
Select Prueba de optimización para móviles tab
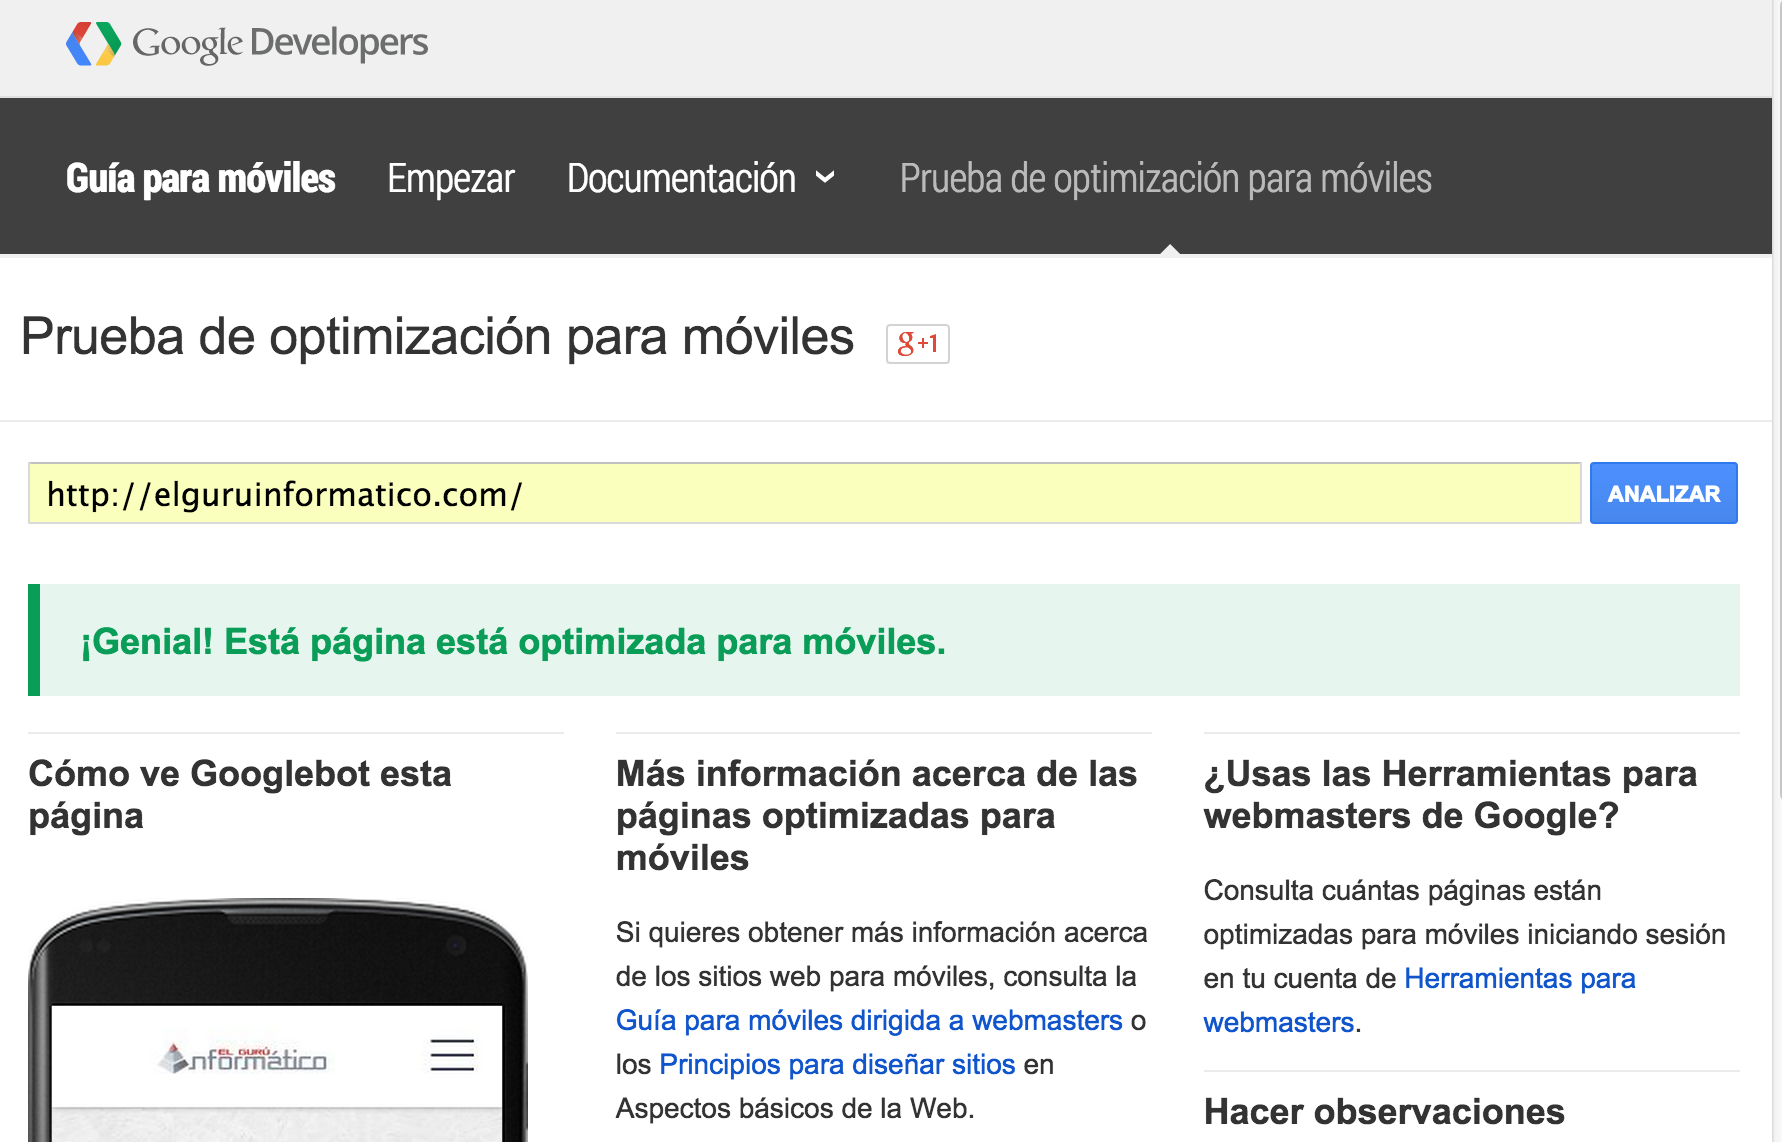pyautogui.click(x=1165, y=179)
